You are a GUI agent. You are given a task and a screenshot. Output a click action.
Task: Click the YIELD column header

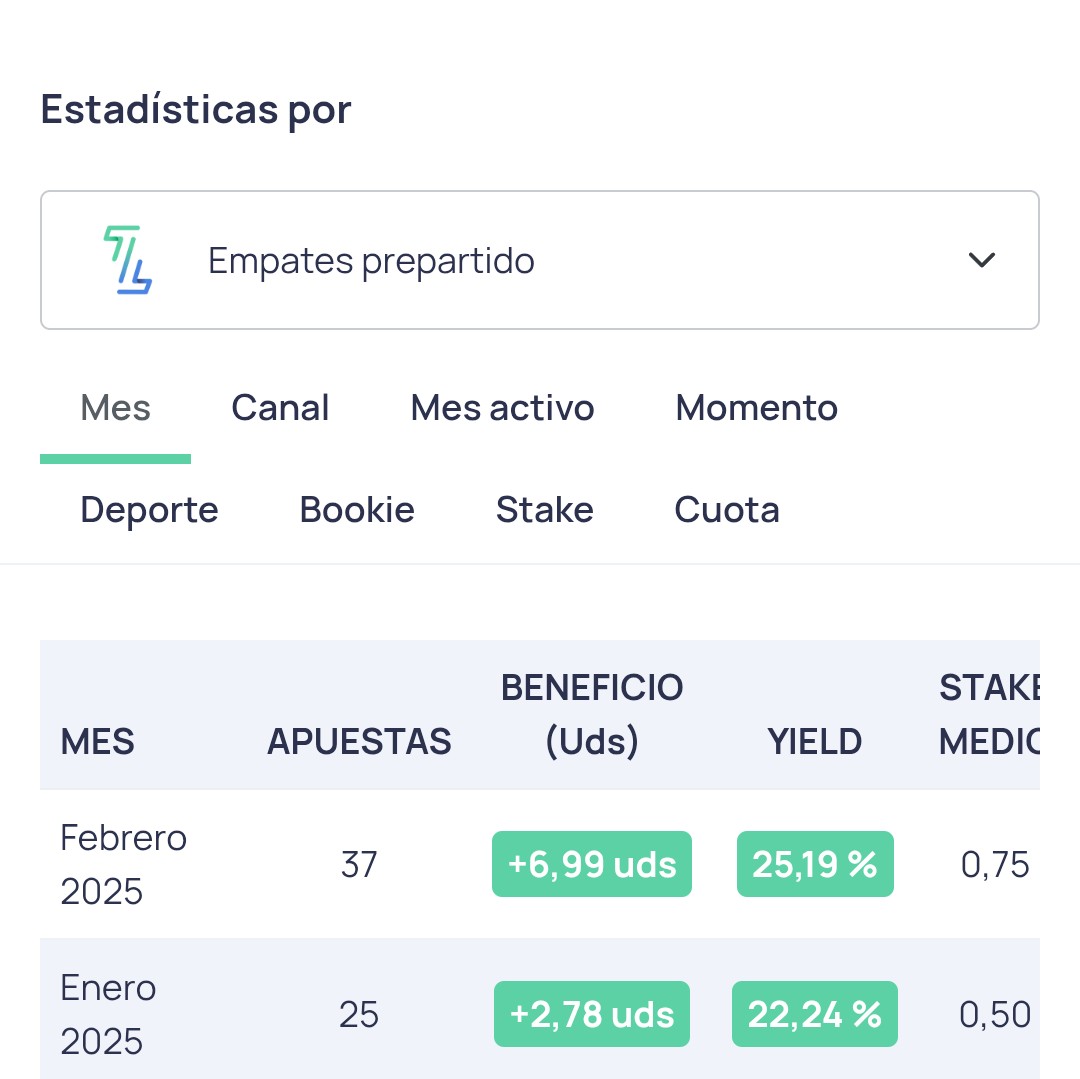(x=815, y=742)
